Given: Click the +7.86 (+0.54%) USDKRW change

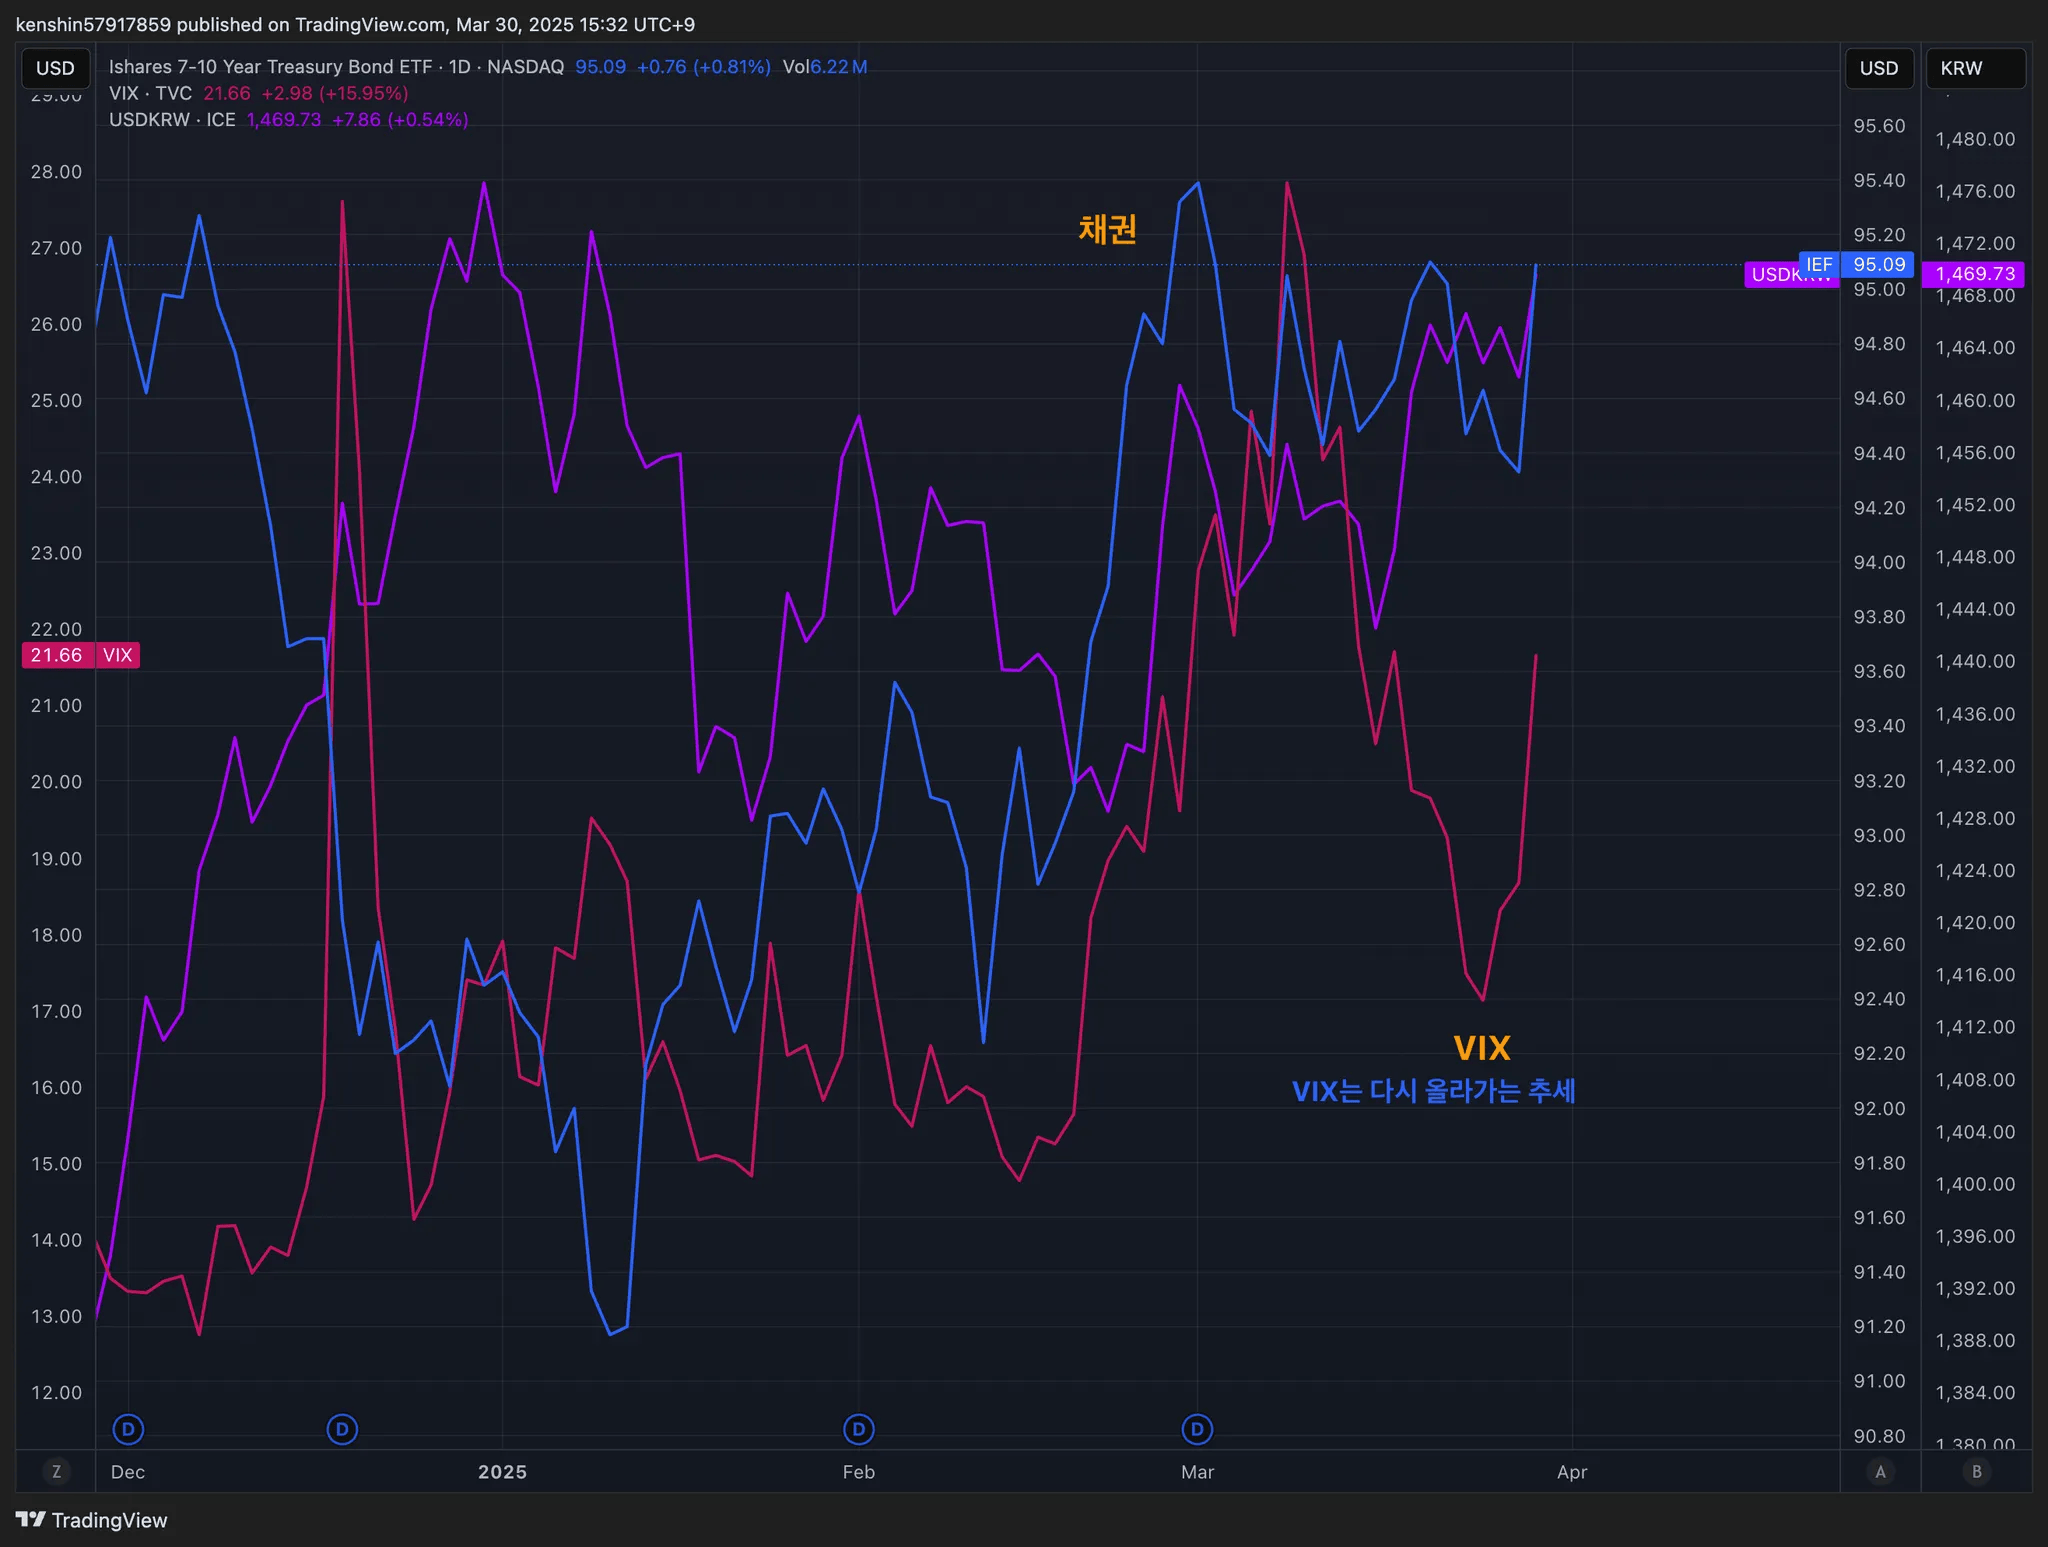Looking at the screenshot, I should tap(400, 120).
